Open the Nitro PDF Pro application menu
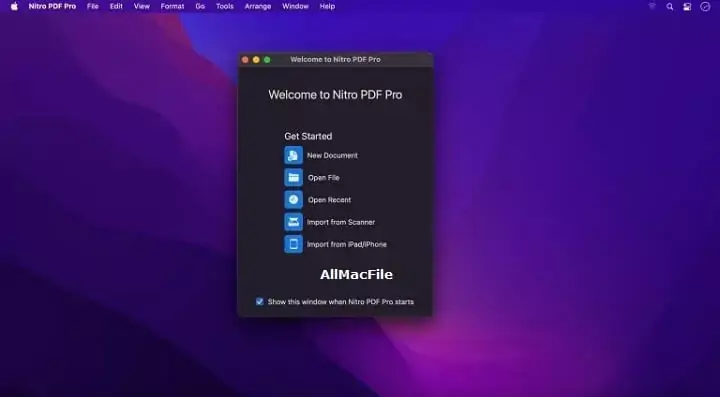The height and width of the screenshot is (397, 720). tap(52, 6)
